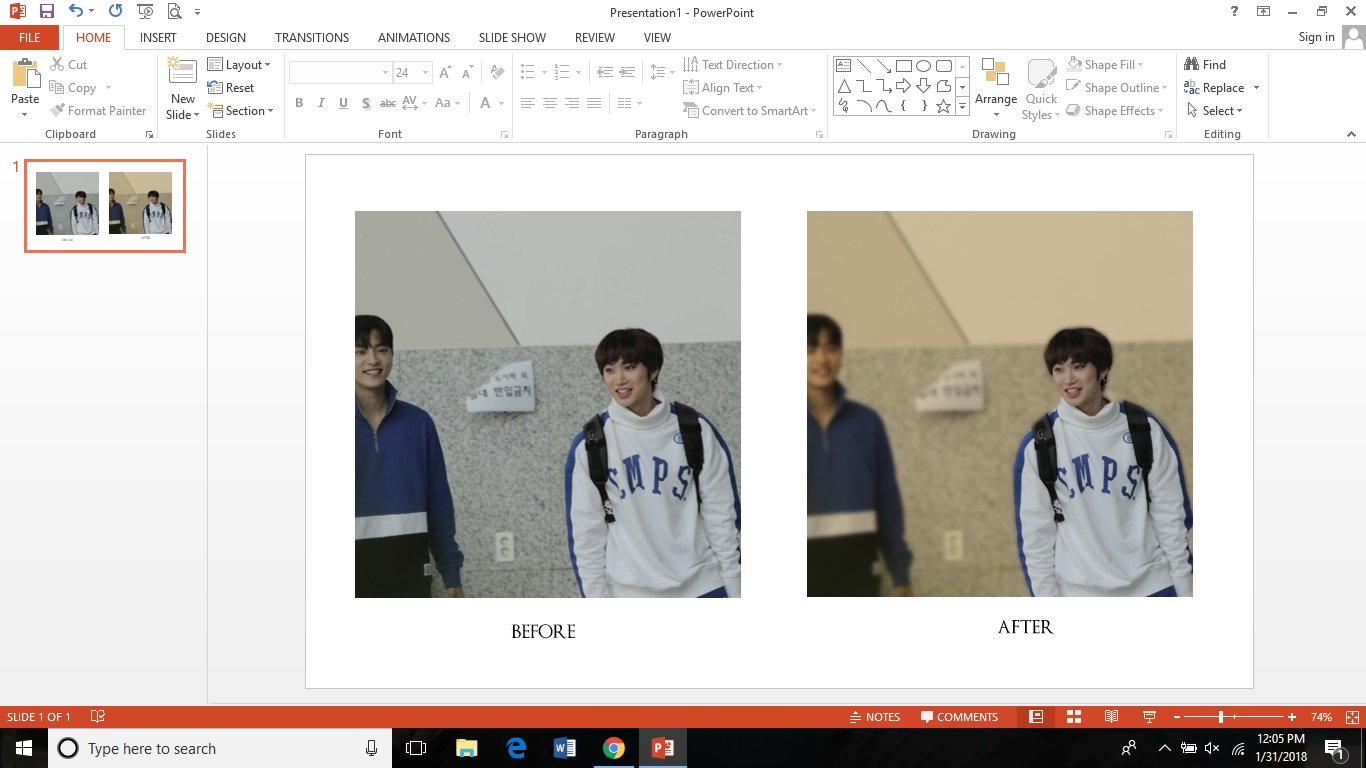This screenshot has width=1366, height=768.
Task: Add a New Slide
Action: (x=182, y=88)
